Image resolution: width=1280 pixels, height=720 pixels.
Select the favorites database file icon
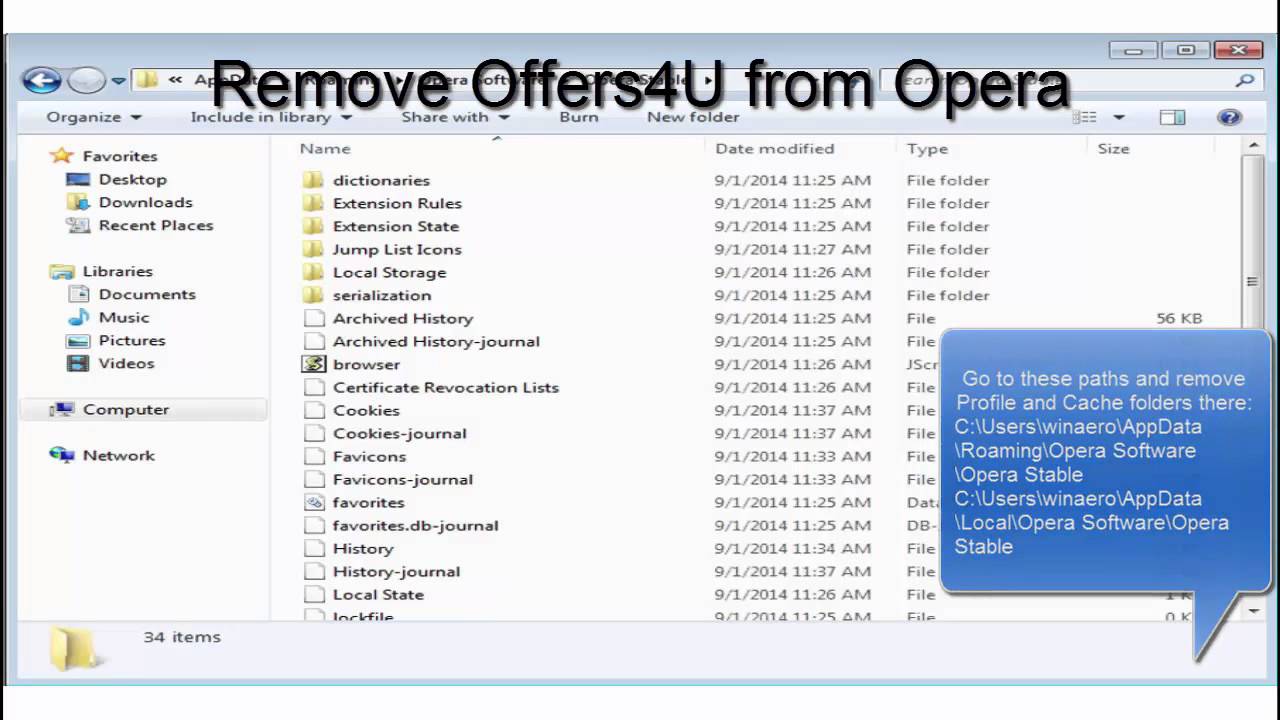click(x=314, y=502)
